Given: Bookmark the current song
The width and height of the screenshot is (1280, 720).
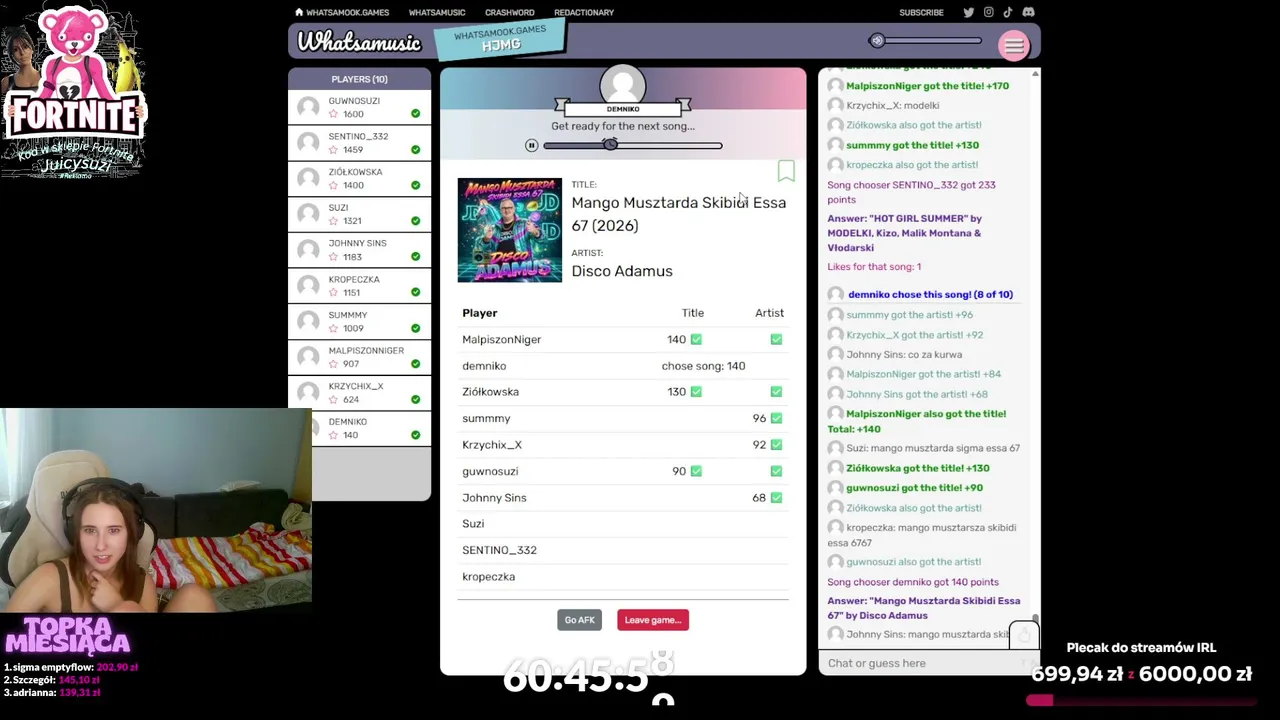Looking at the screenshot, I should click(786, 172).
